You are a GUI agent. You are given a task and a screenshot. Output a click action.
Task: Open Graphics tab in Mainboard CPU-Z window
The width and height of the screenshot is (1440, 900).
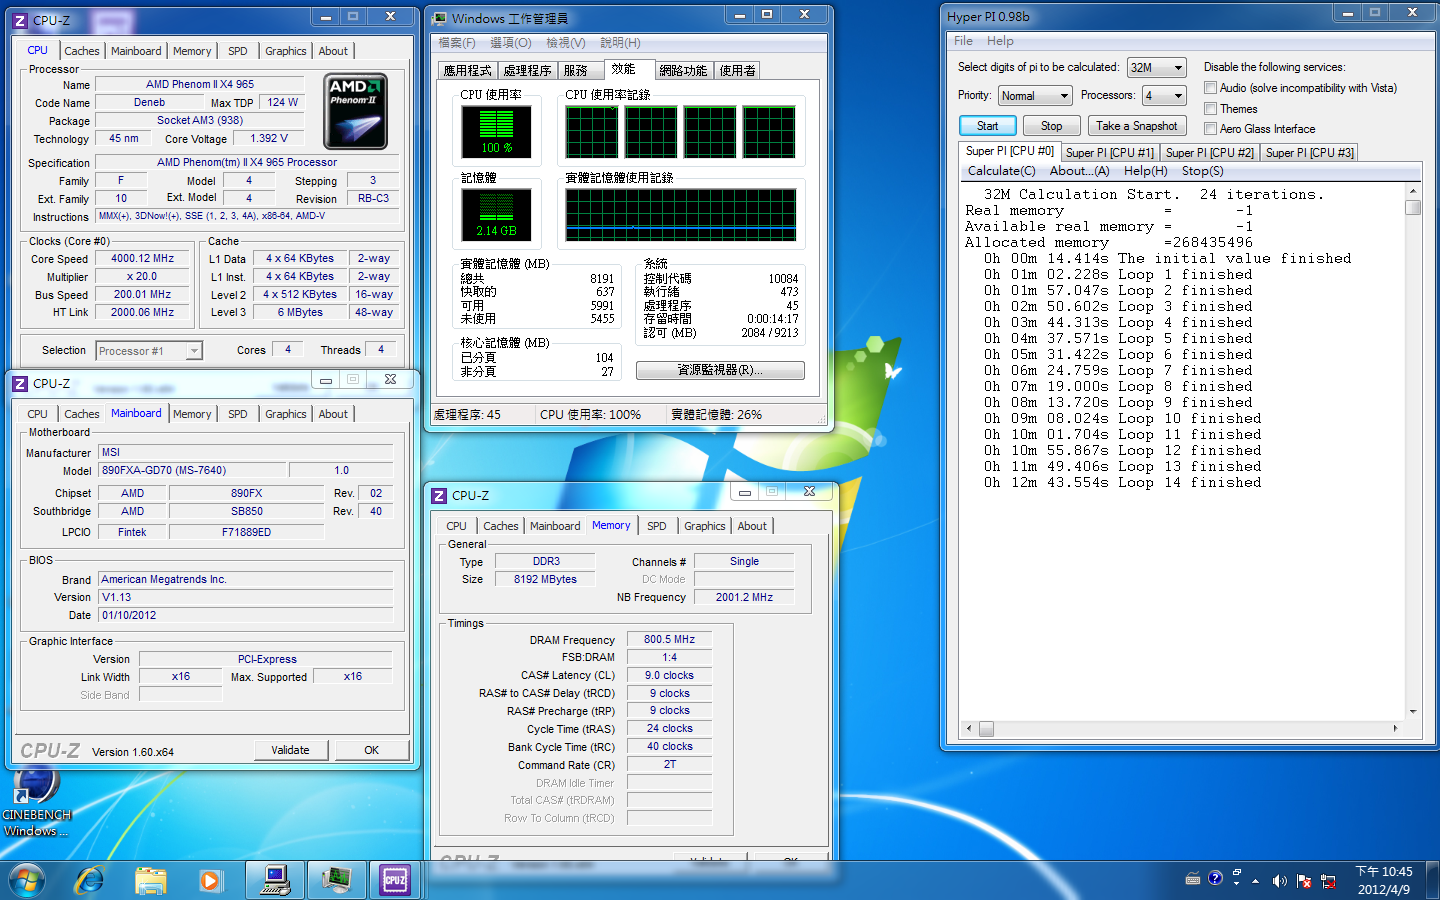[285, 414]
